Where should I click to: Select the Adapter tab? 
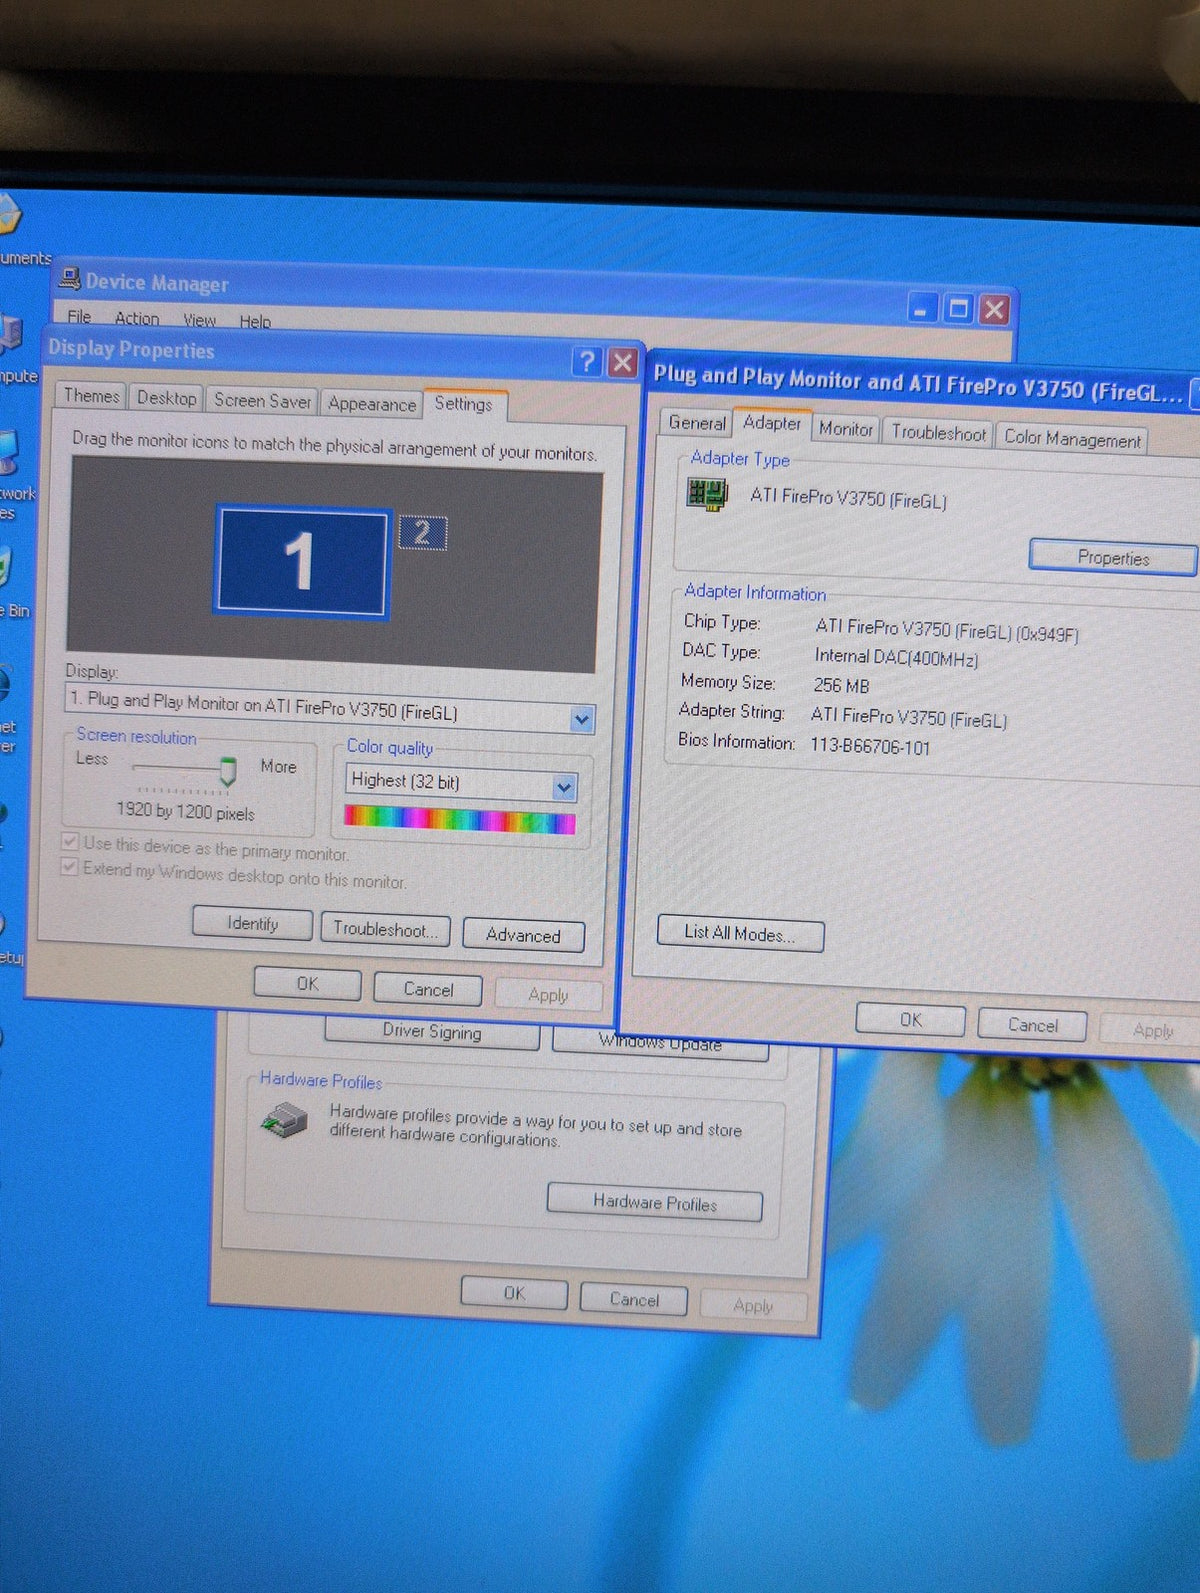coord(771,423)
